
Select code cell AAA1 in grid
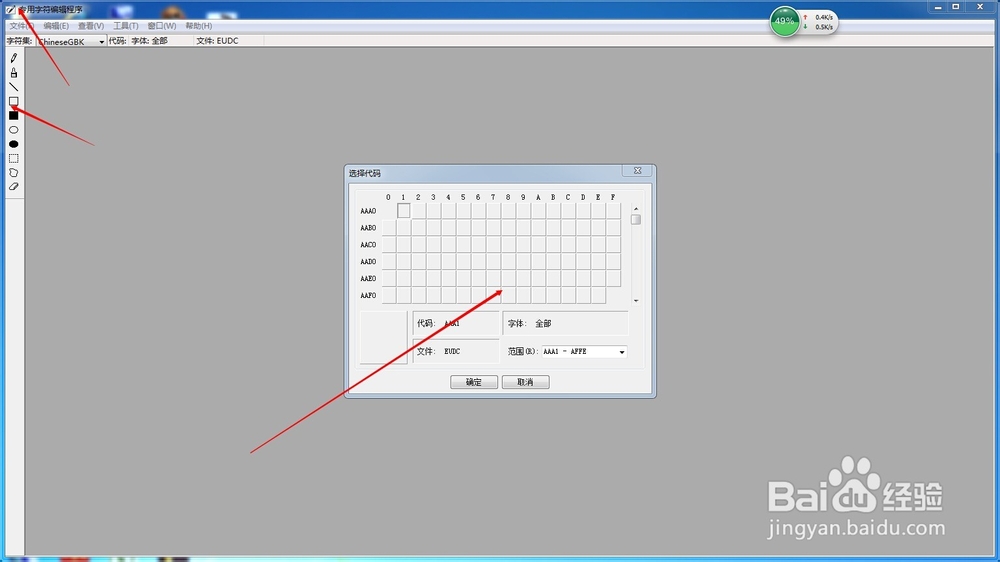click(404, 211)
